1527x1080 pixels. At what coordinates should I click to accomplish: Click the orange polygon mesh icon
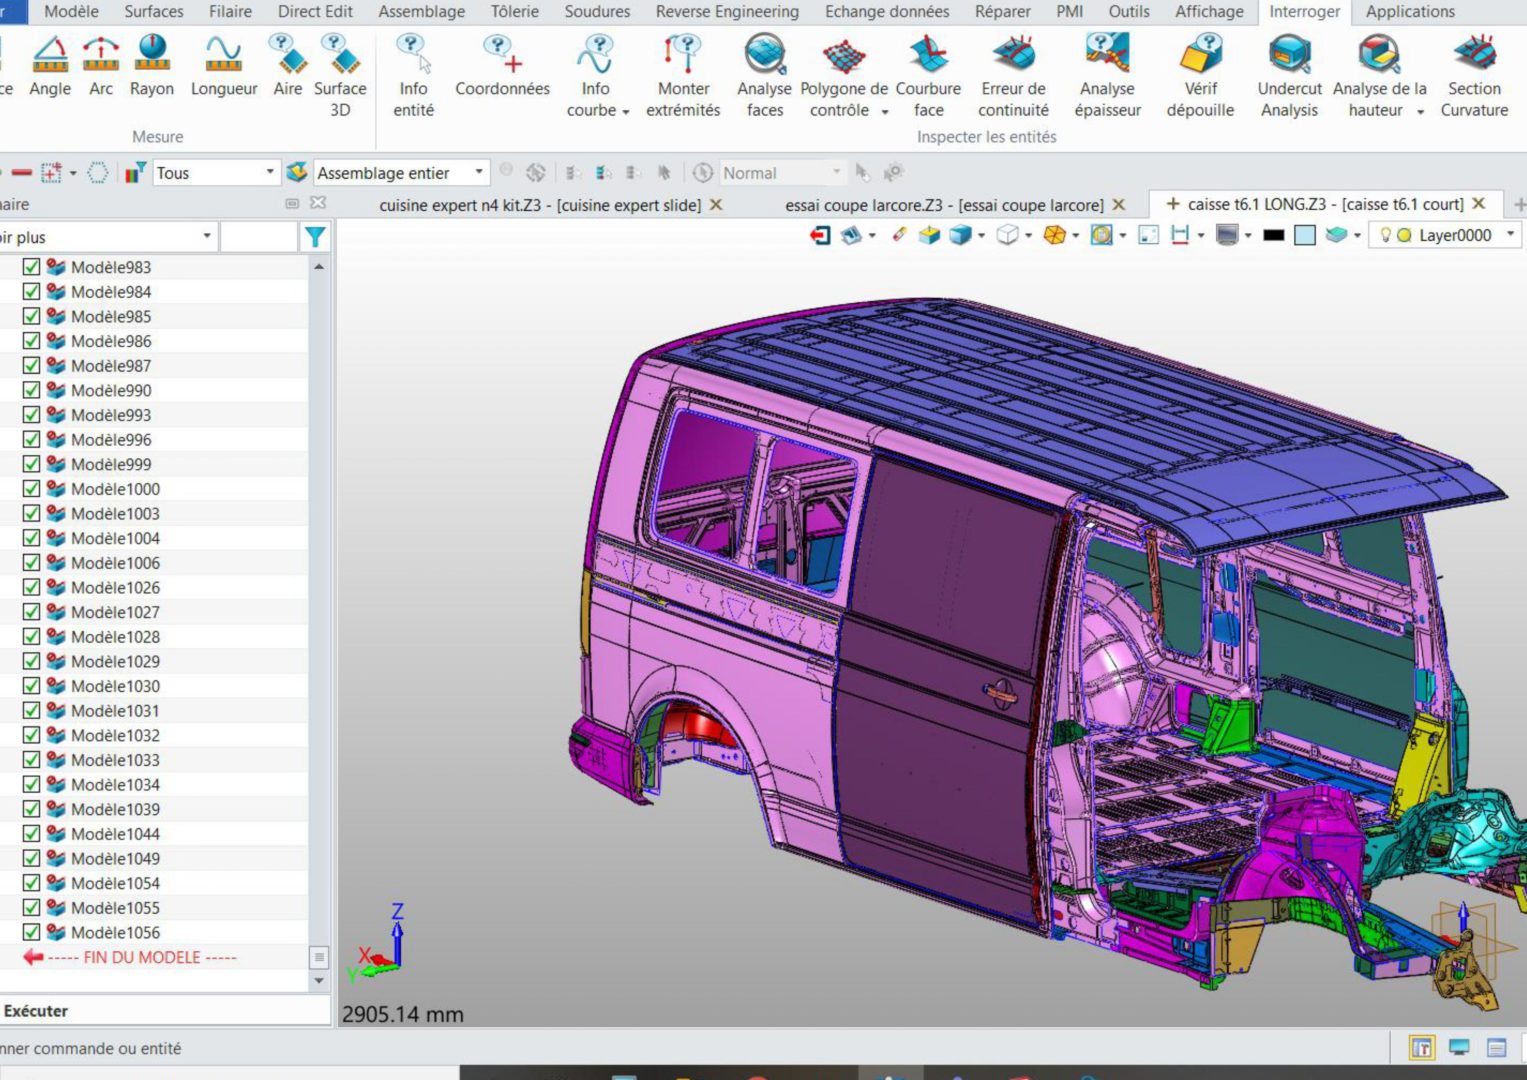coord(1054,235)
